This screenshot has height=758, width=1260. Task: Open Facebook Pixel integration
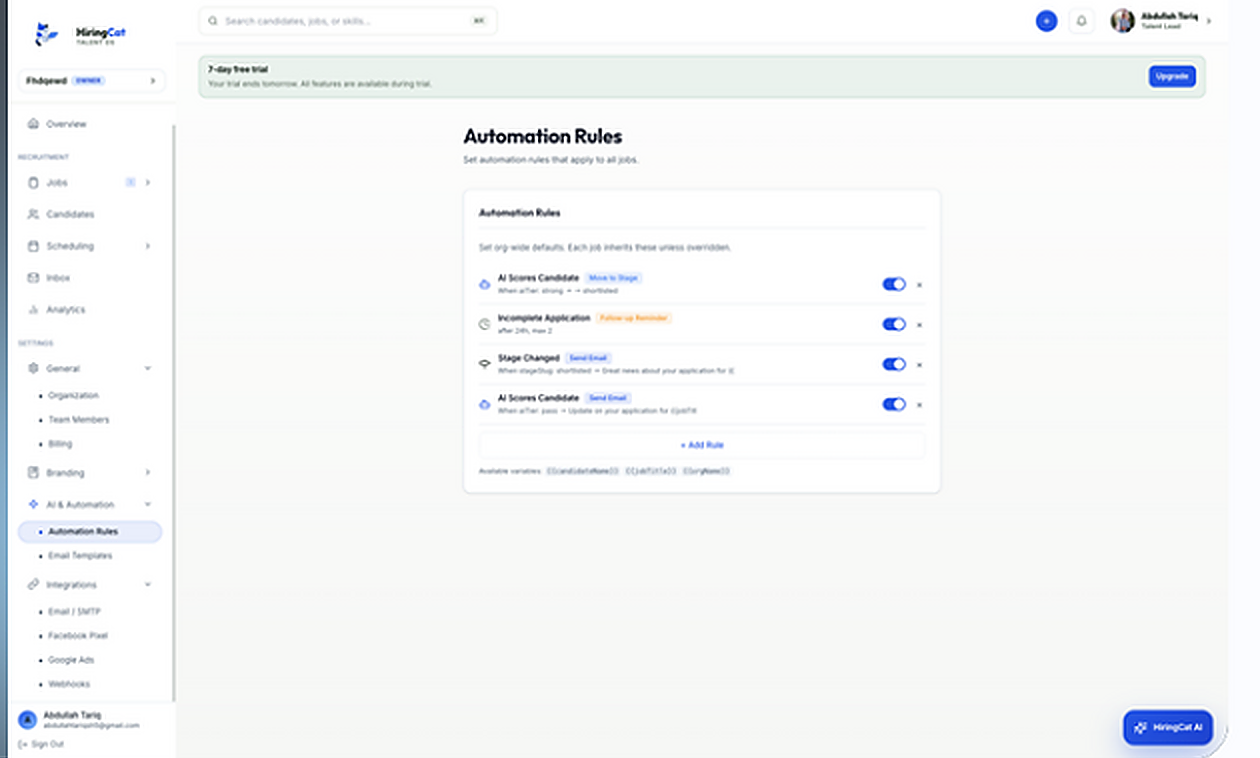coord(78,636)
